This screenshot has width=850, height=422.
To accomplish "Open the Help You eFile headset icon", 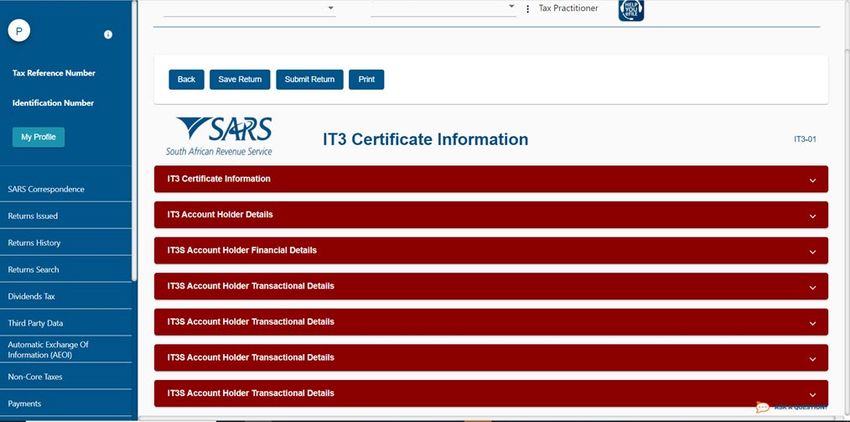I will pos(631,10).
